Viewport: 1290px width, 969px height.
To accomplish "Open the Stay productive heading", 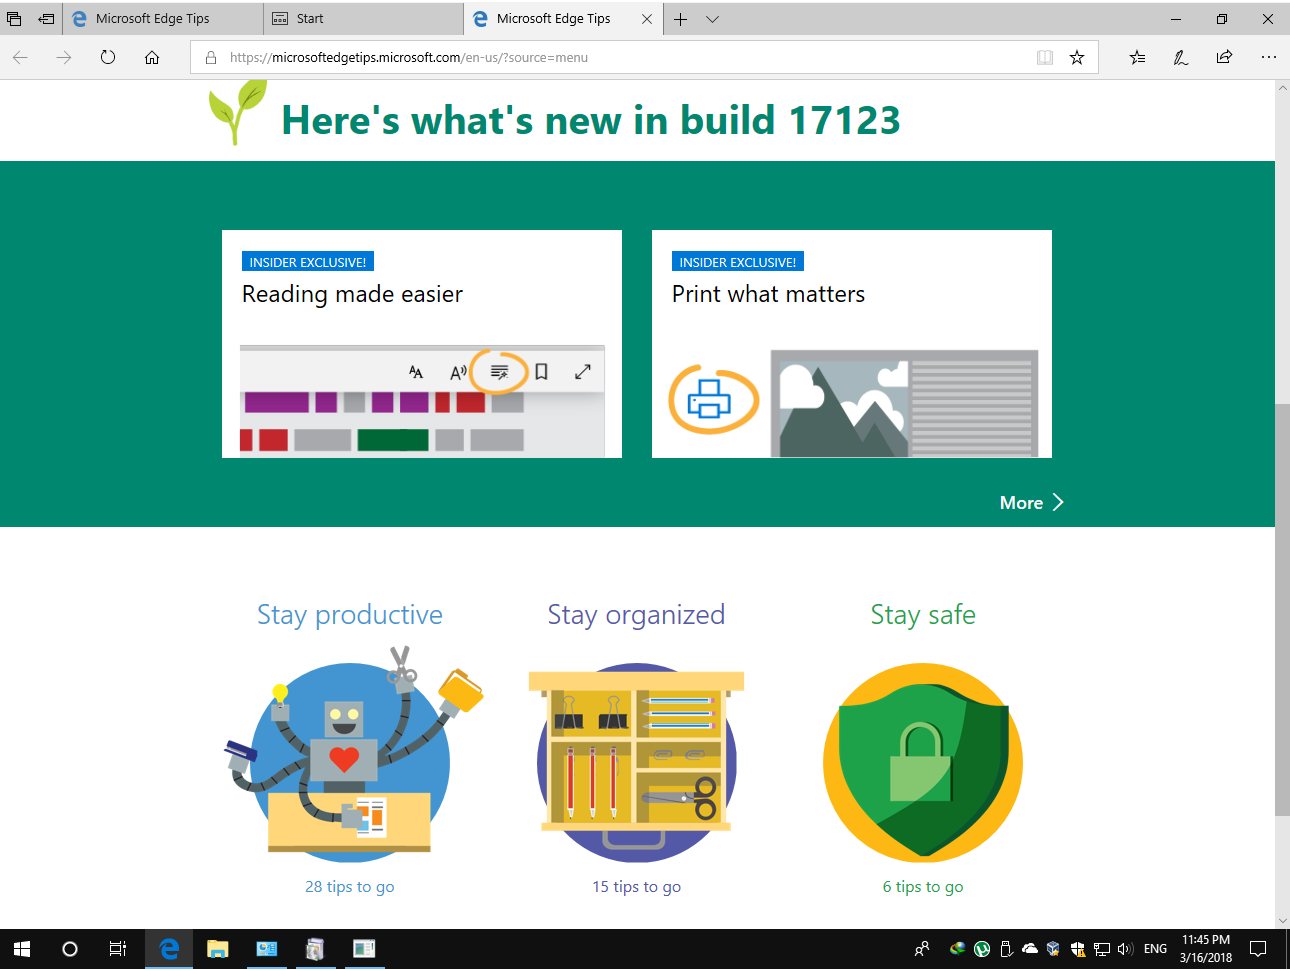I will pos(350,615).
